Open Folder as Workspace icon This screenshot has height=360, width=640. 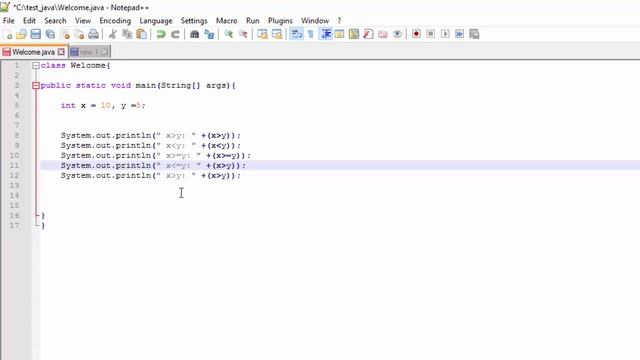tap(382, 34)
